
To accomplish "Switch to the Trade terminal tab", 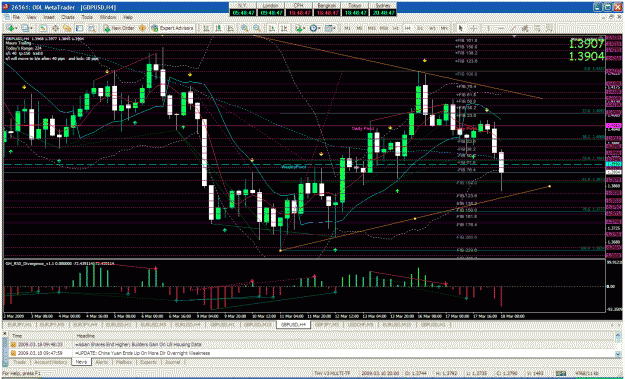I will [x=19, y=362].
